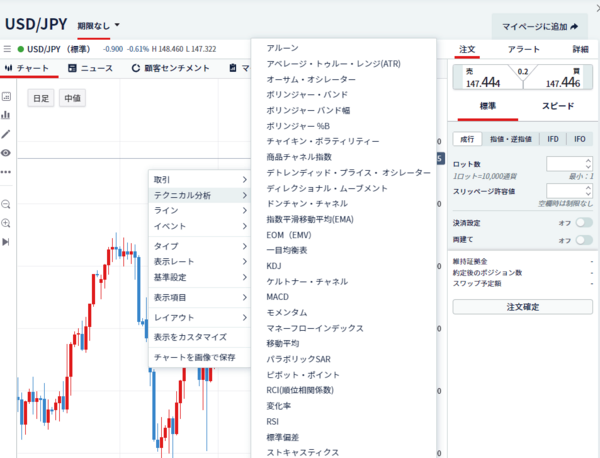Open the three-dots more tools icon
600x458 pixels.
coord(7,171)
